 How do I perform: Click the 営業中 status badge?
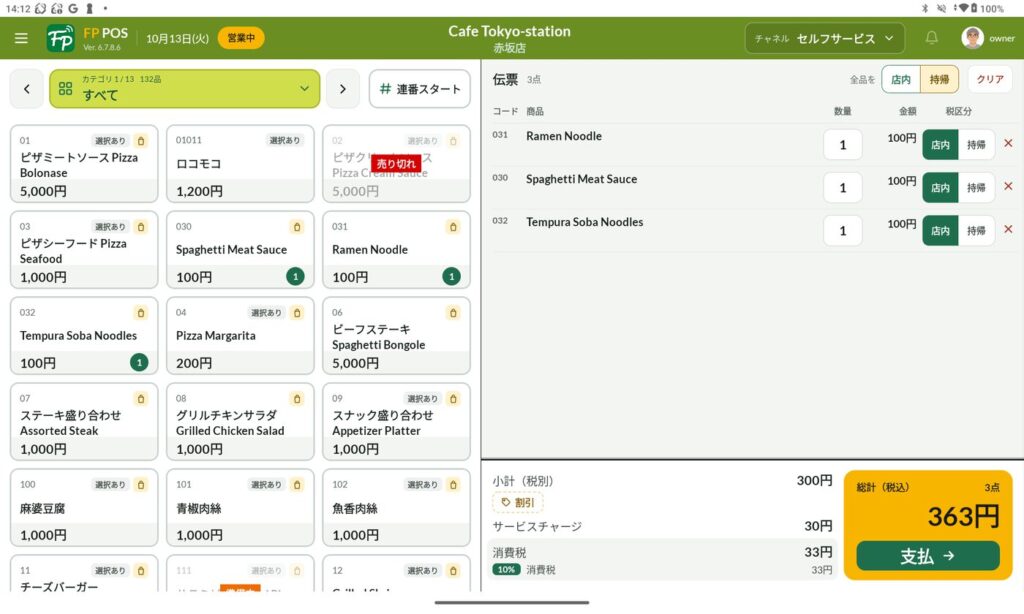click(241, 38)
